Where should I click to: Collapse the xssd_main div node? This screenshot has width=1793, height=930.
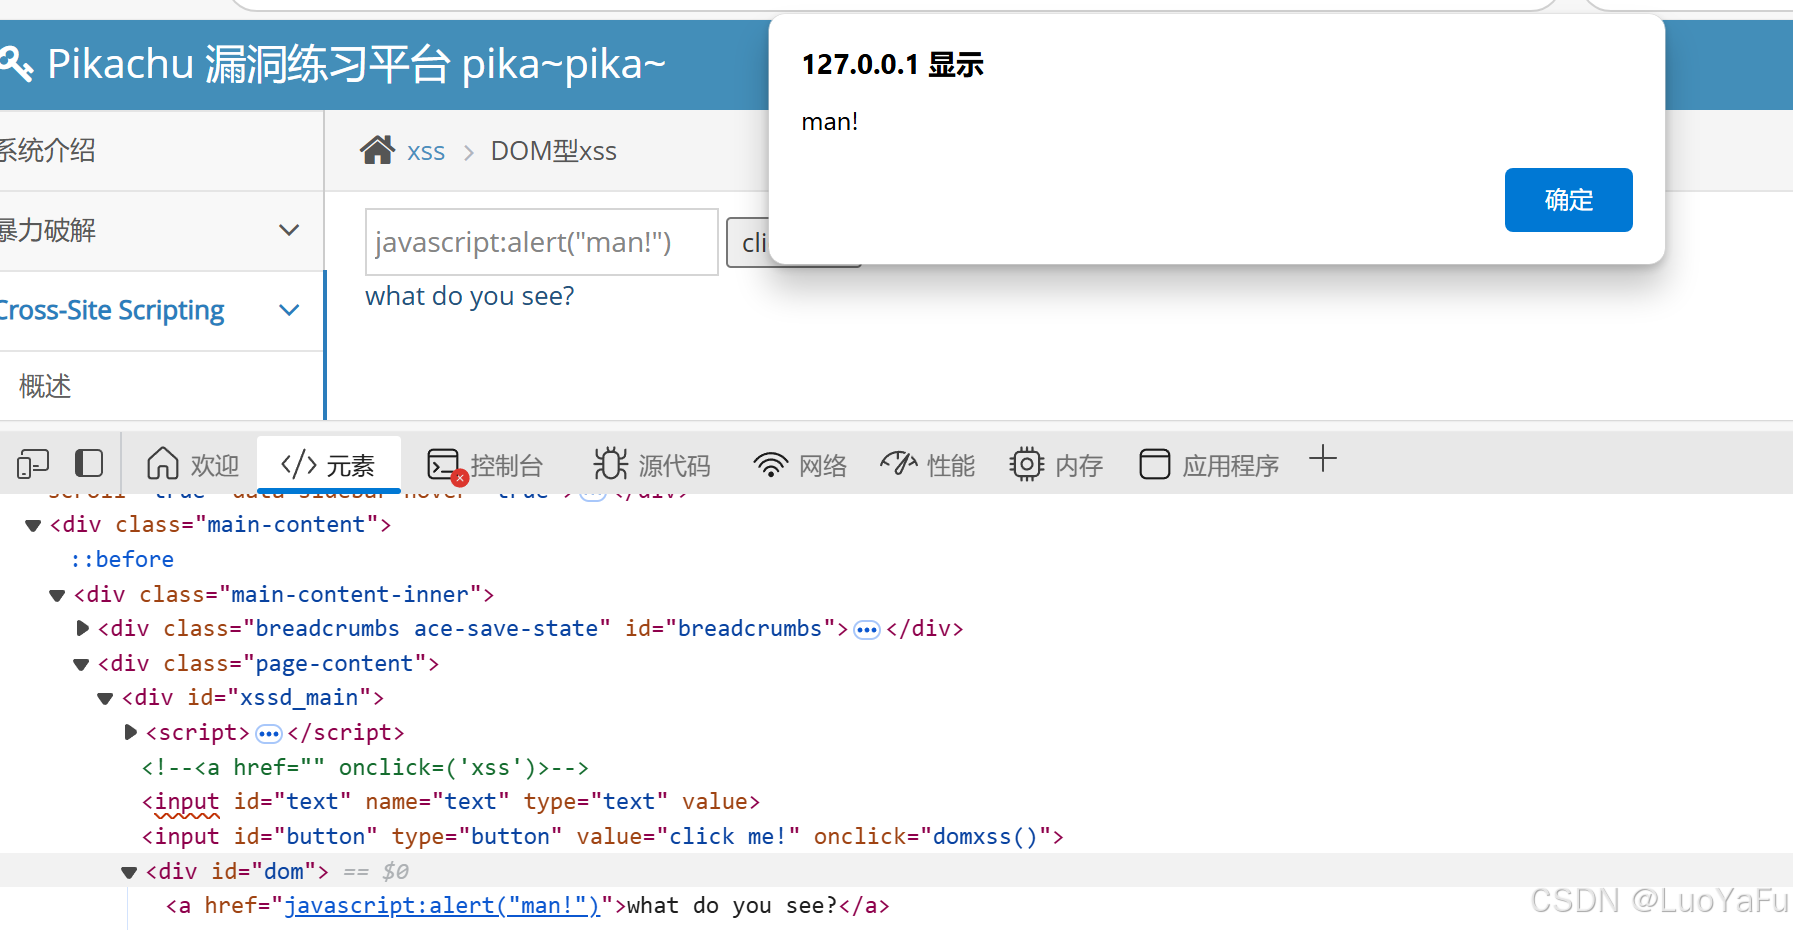tap(105, 698)
